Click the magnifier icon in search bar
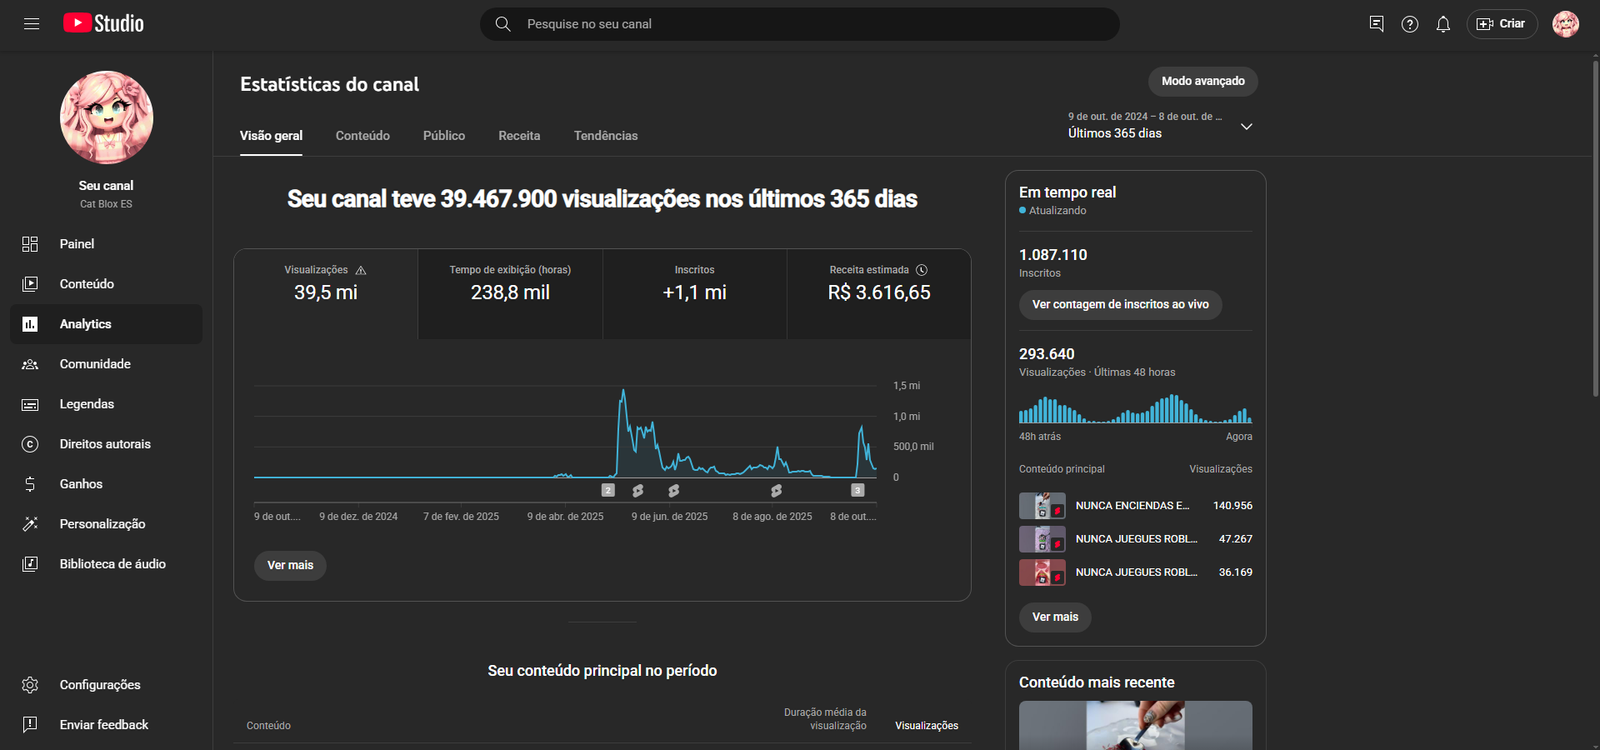Screen dimensions: 1600x750 coord(503,24)
